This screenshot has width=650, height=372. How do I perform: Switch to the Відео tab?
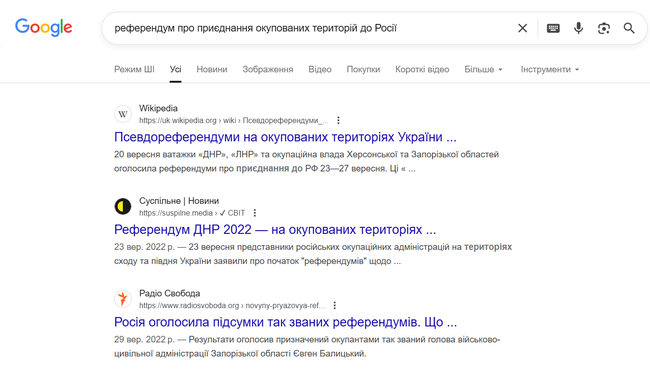pyautogui.click(x=320, y=69)
